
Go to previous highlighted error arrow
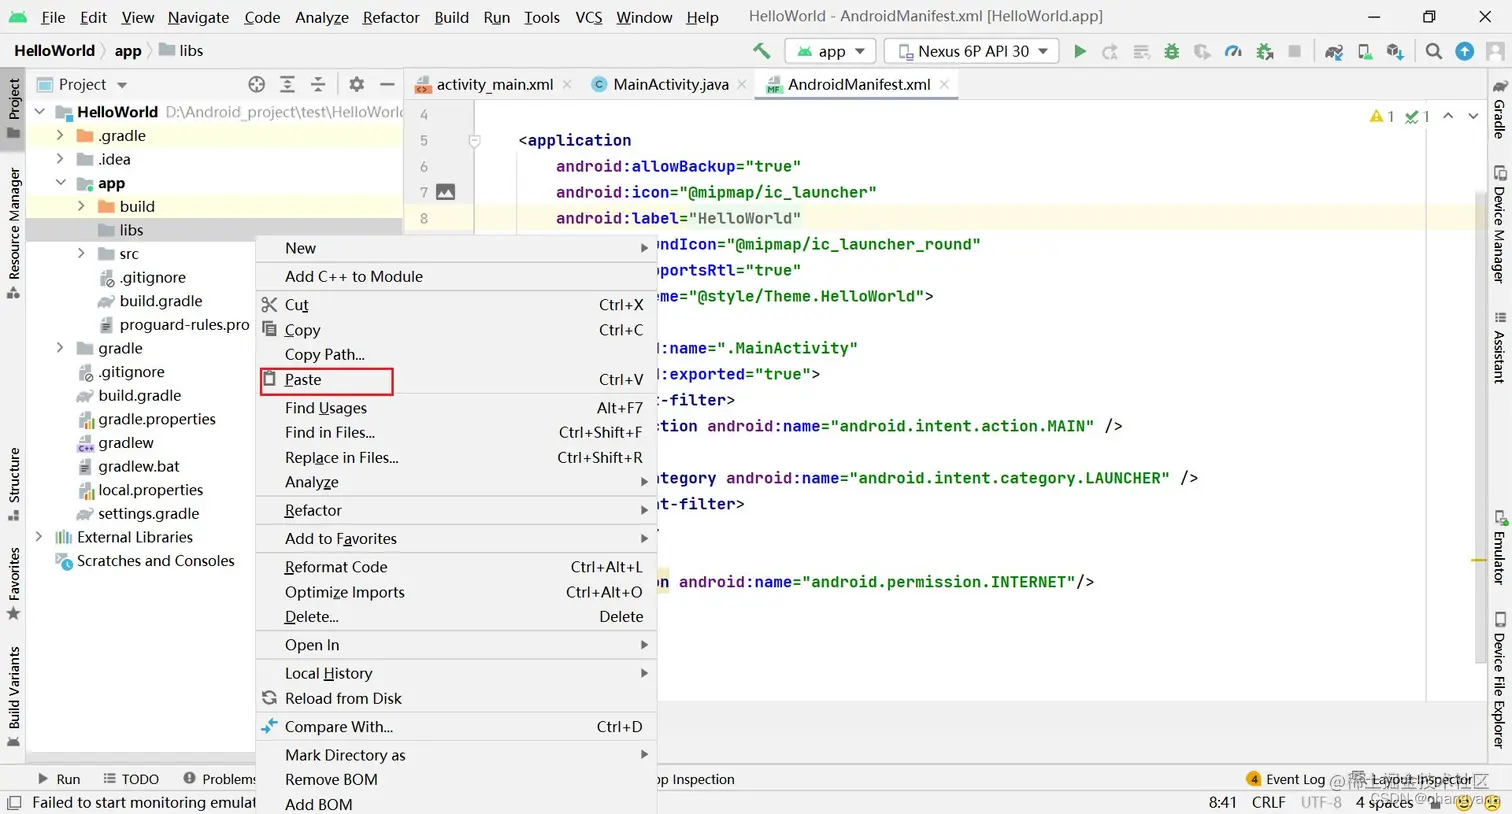1448,116
